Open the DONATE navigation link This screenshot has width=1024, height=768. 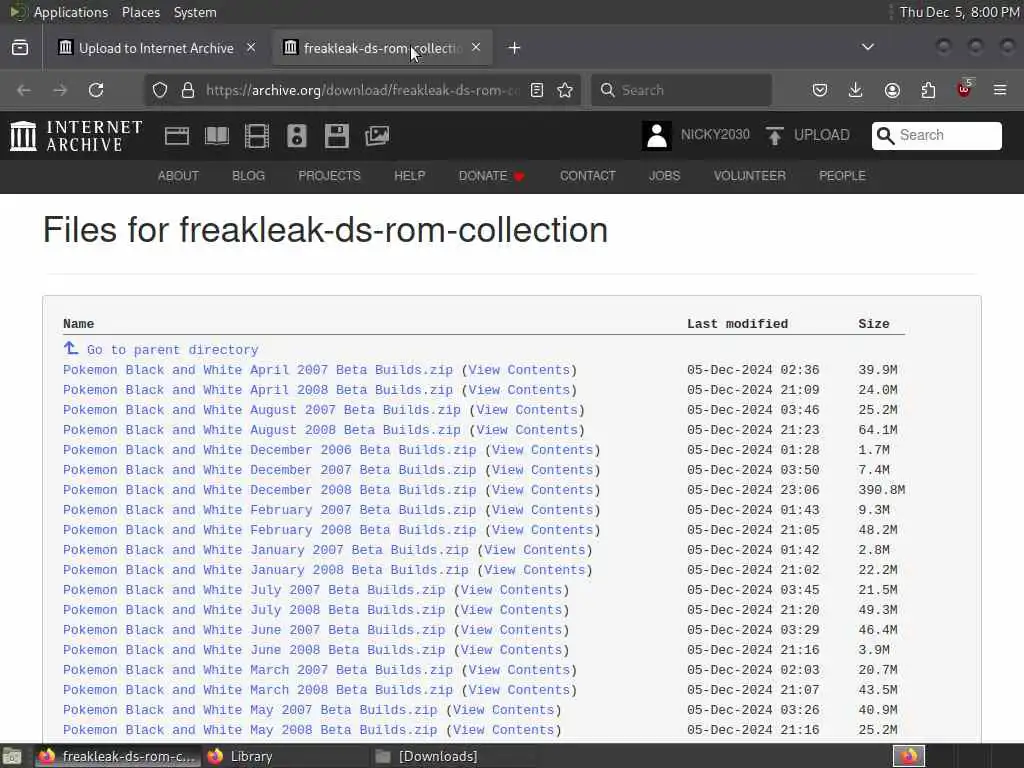[492, 176]
